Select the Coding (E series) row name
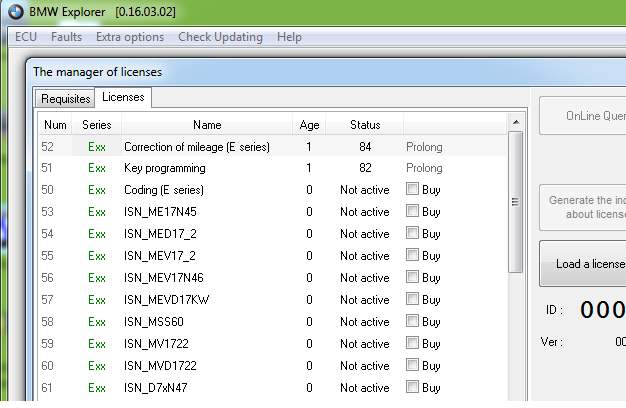This screenshot has width=626, height=408. (164, 190)
